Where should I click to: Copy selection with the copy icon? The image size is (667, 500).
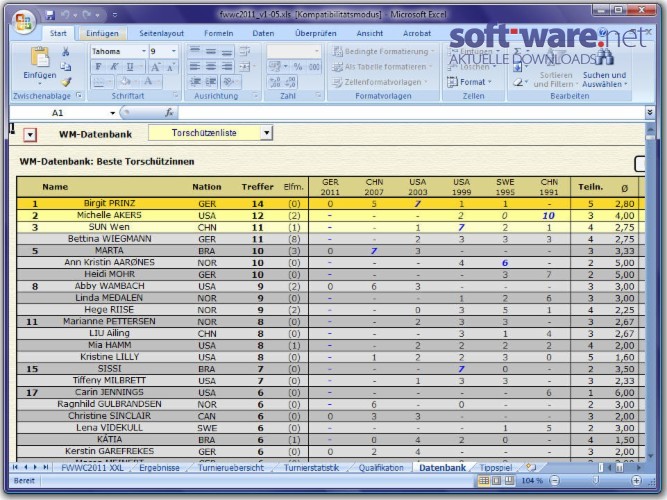66,66
